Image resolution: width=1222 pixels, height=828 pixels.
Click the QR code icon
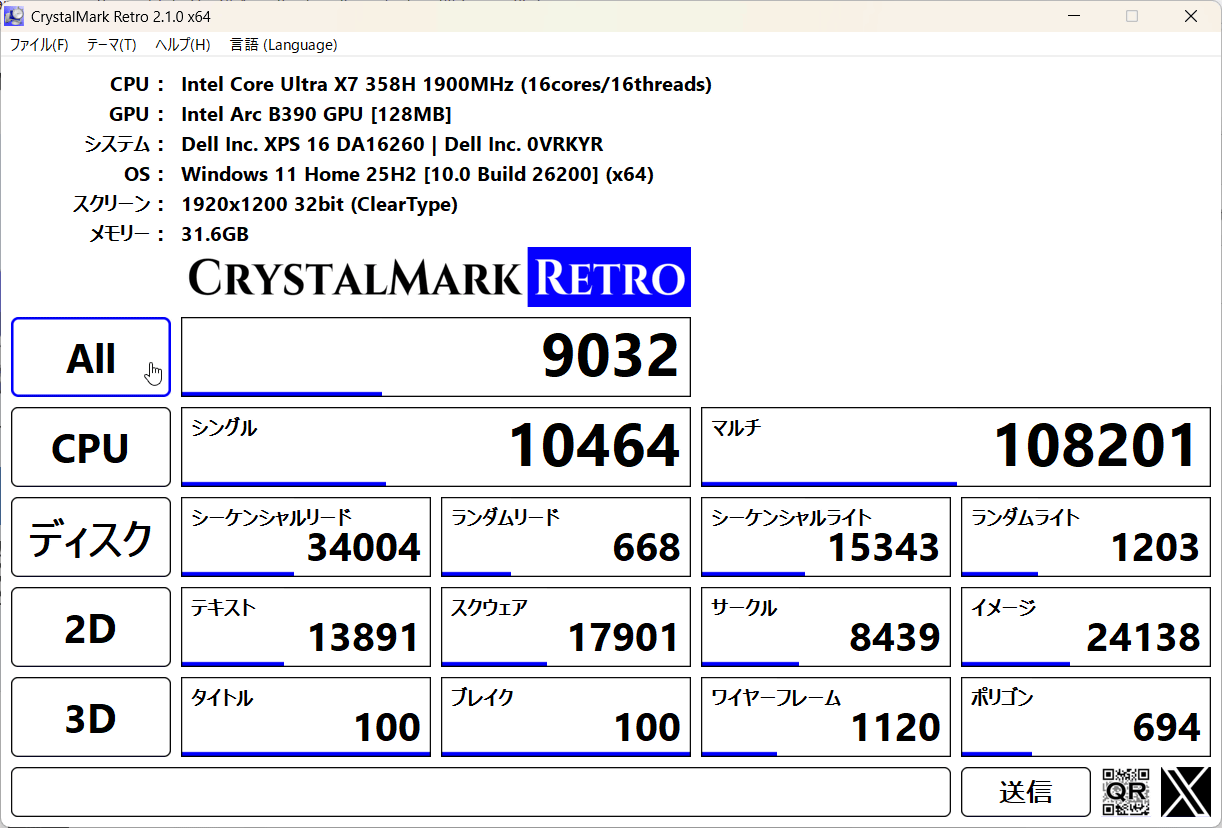[x=1125, y=792]
